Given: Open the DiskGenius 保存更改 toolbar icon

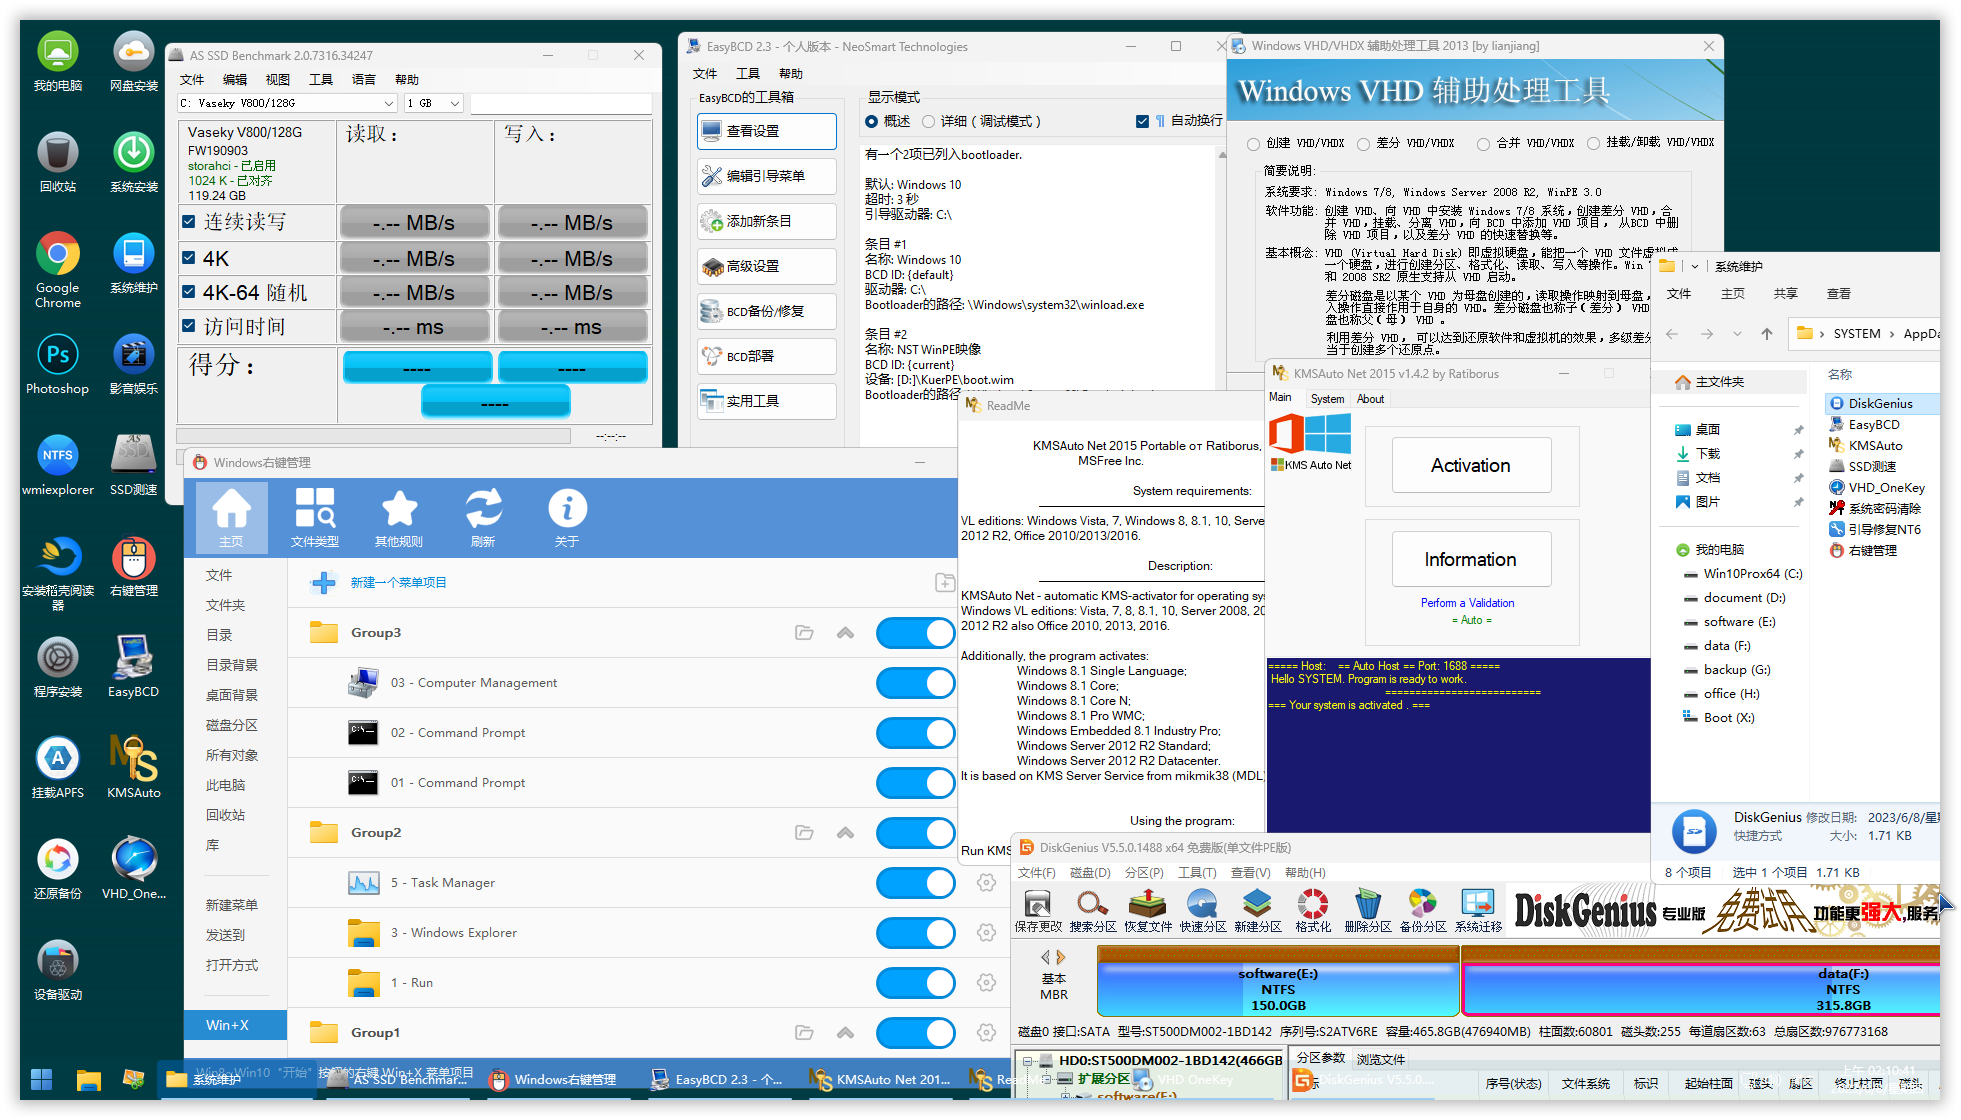Looking at the screenshot, I should pos(1037,910).
